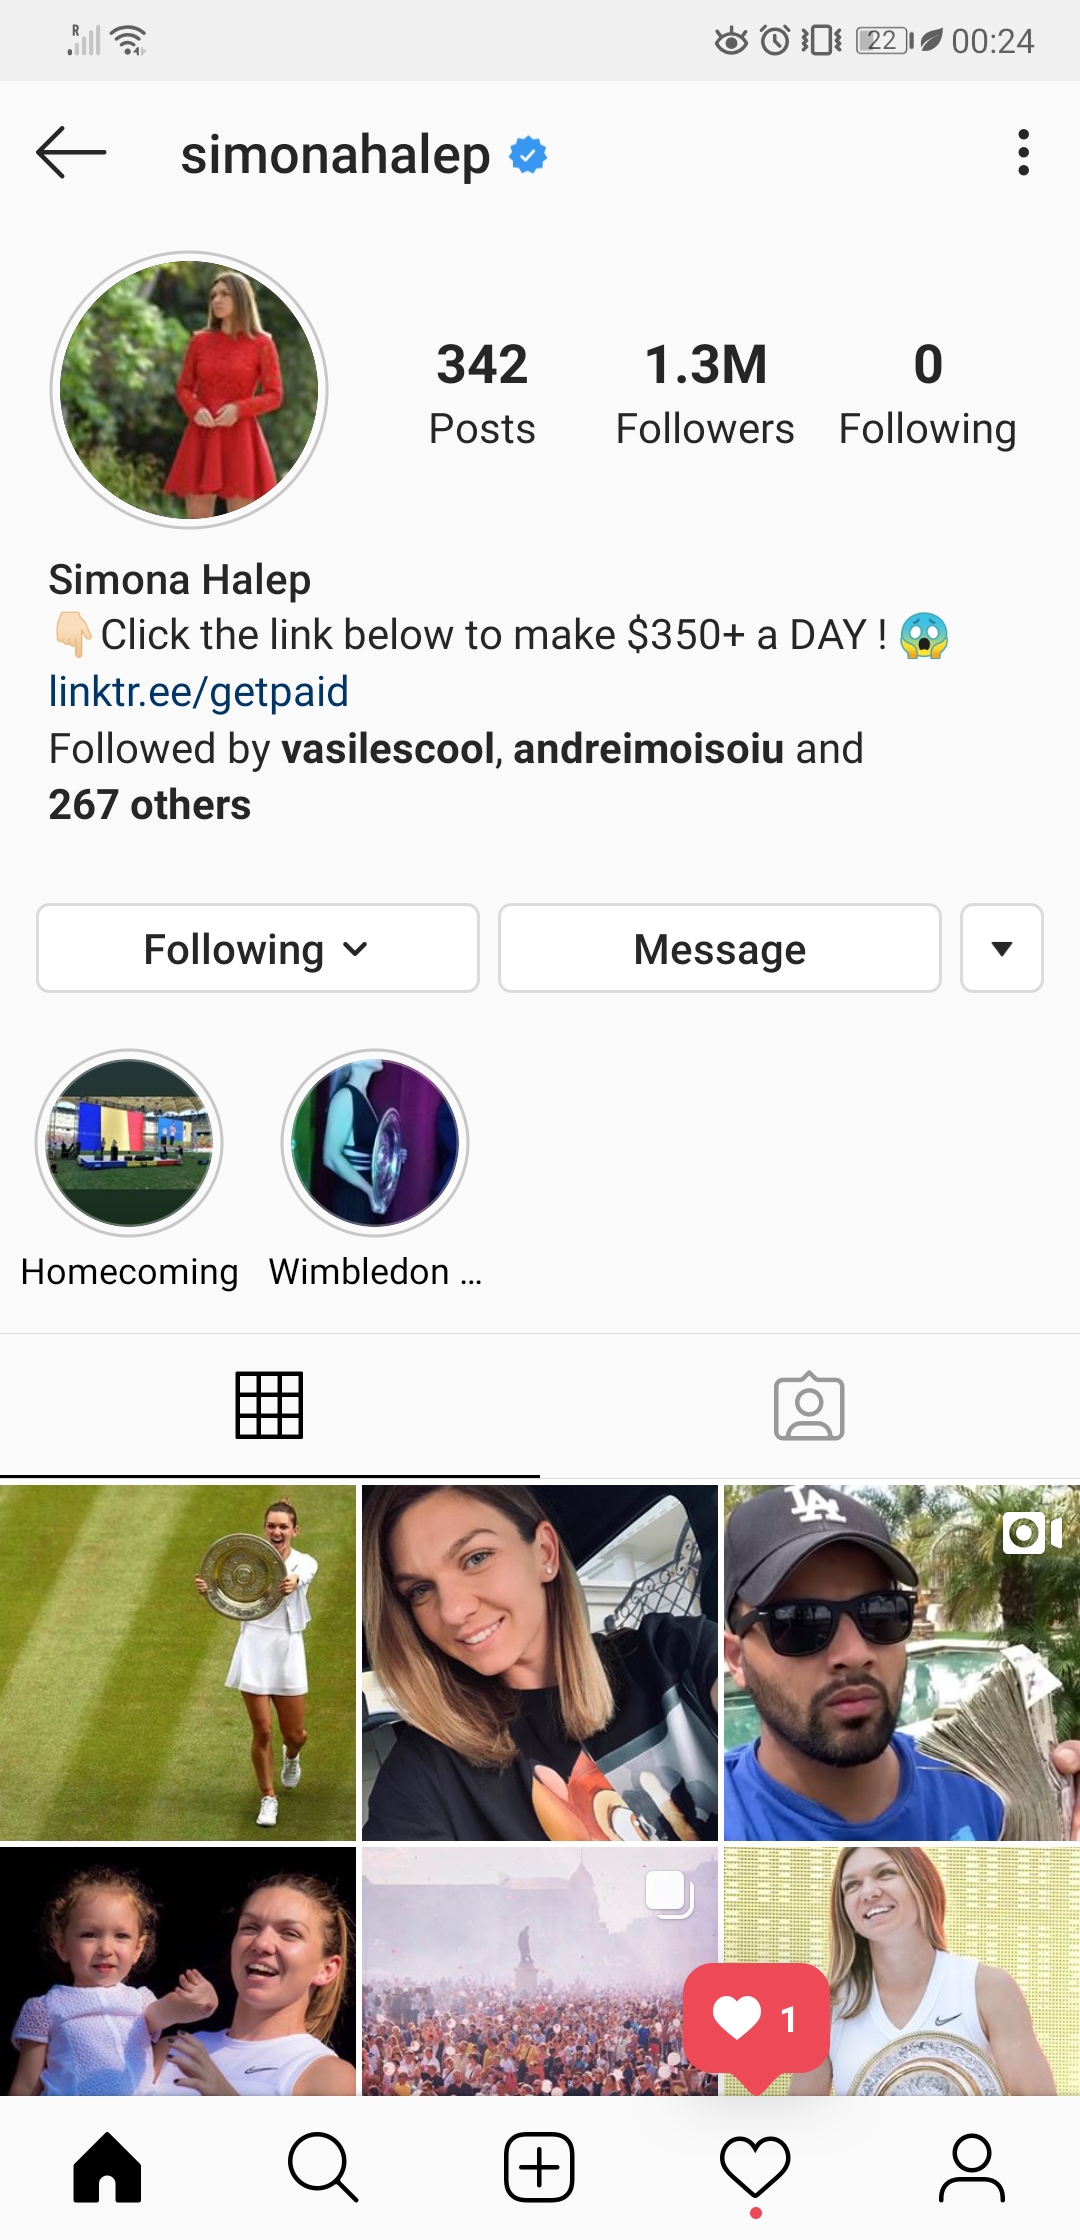
Task: Open the three-dot options menu
Action: coord(1023,153)
